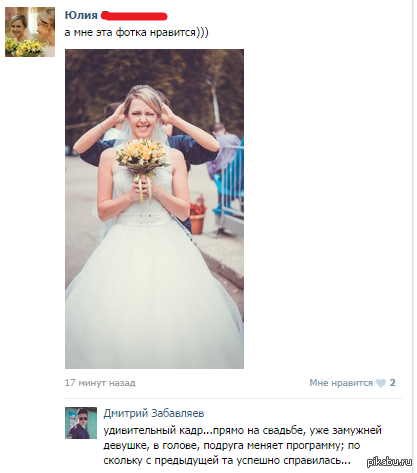Open Дмитрий's avatar with sunglasses
The width and height of the screenshot is (417, 473).
(81, 423)
